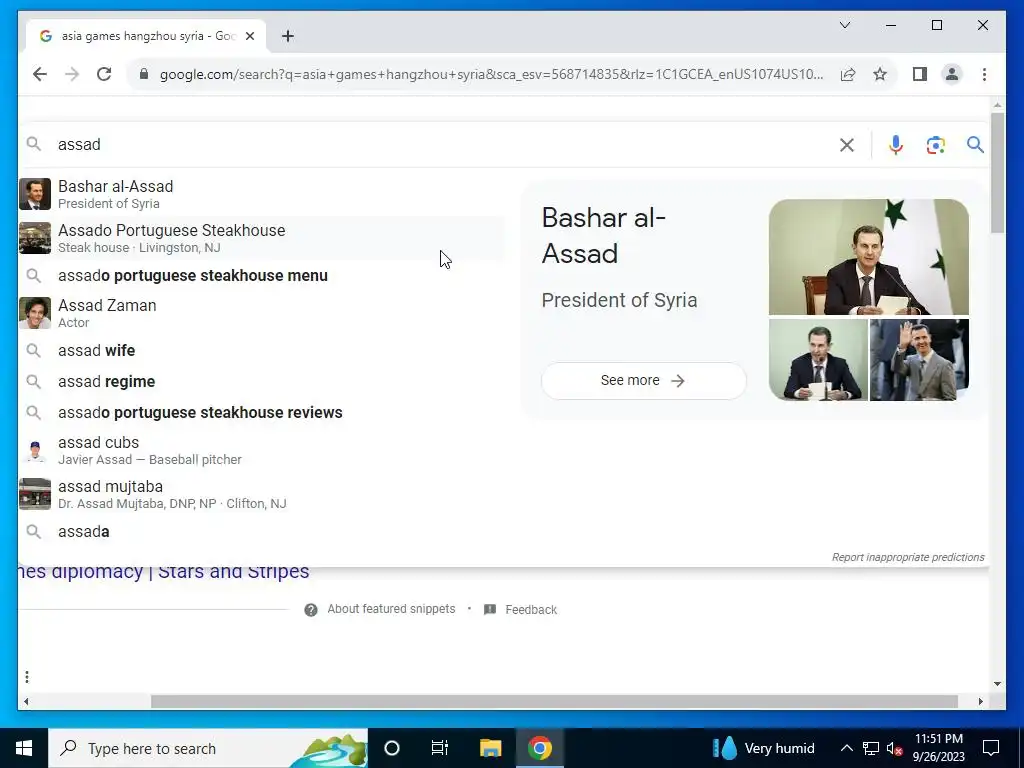Screen dimensions: 1024x768
Task: Select Bashar al-Assad suggestion
Action: point(261,194)
